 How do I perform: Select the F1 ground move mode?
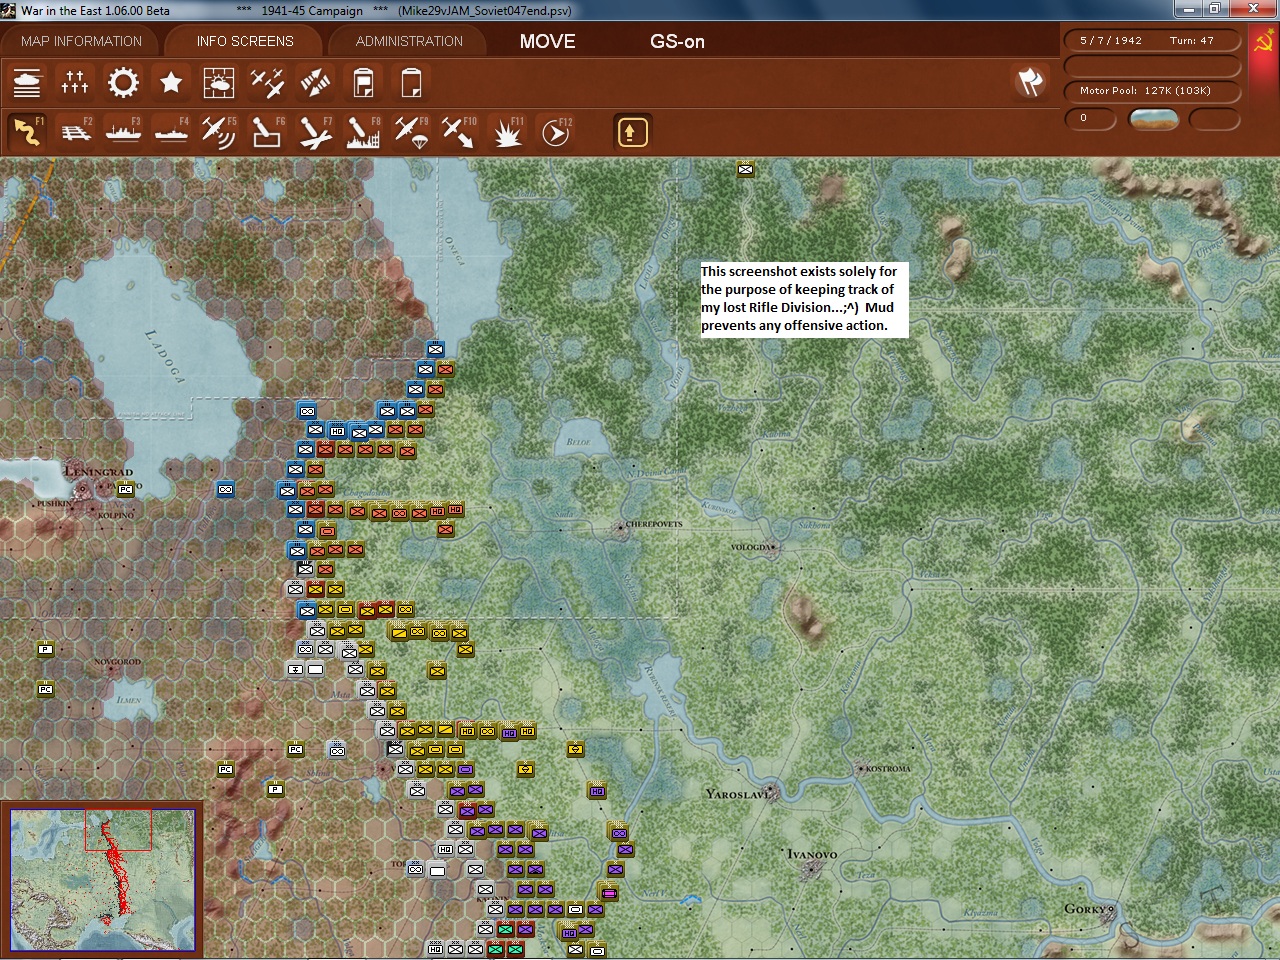27,131
